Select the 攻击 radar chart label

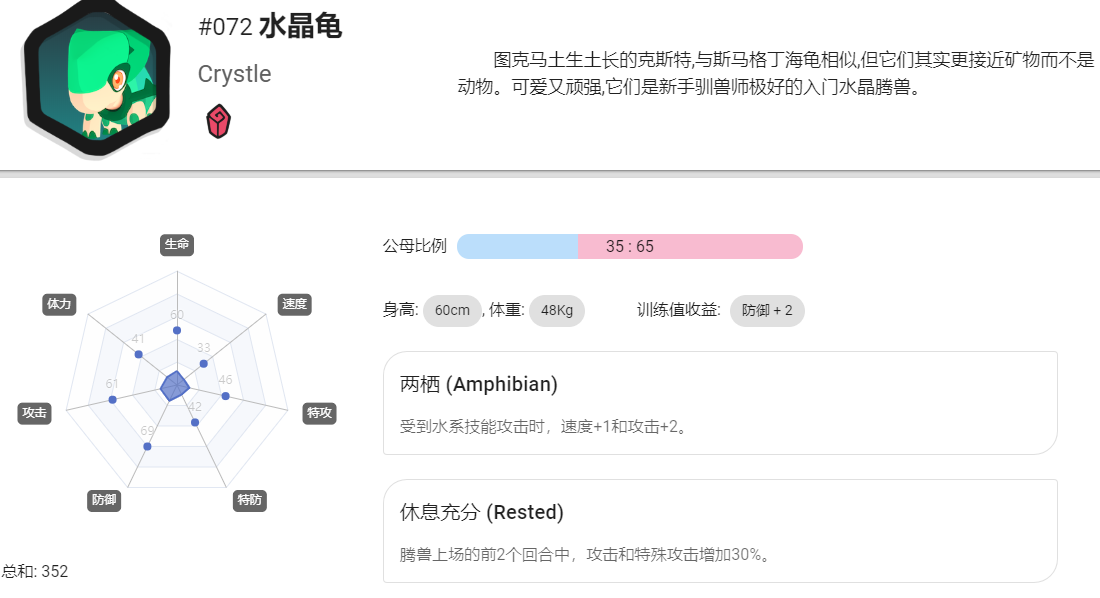(x=34, y=413)
